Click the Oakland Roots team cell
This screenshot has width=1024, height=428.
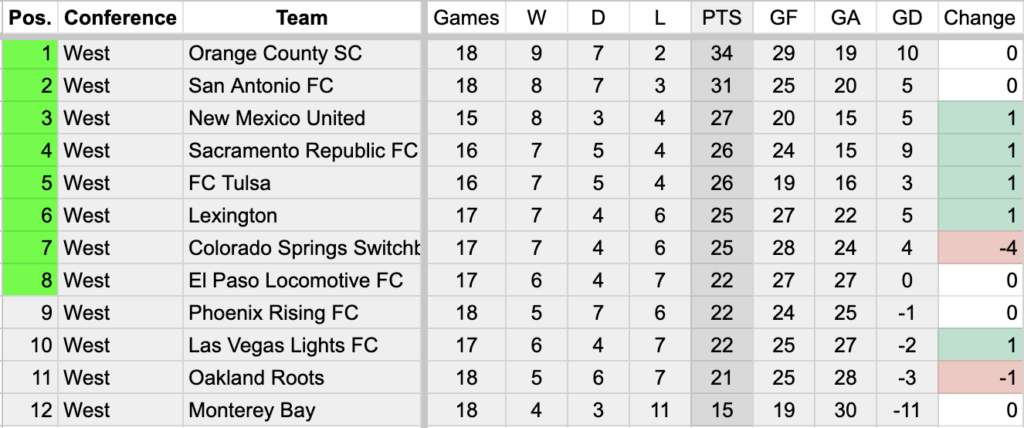302,378
